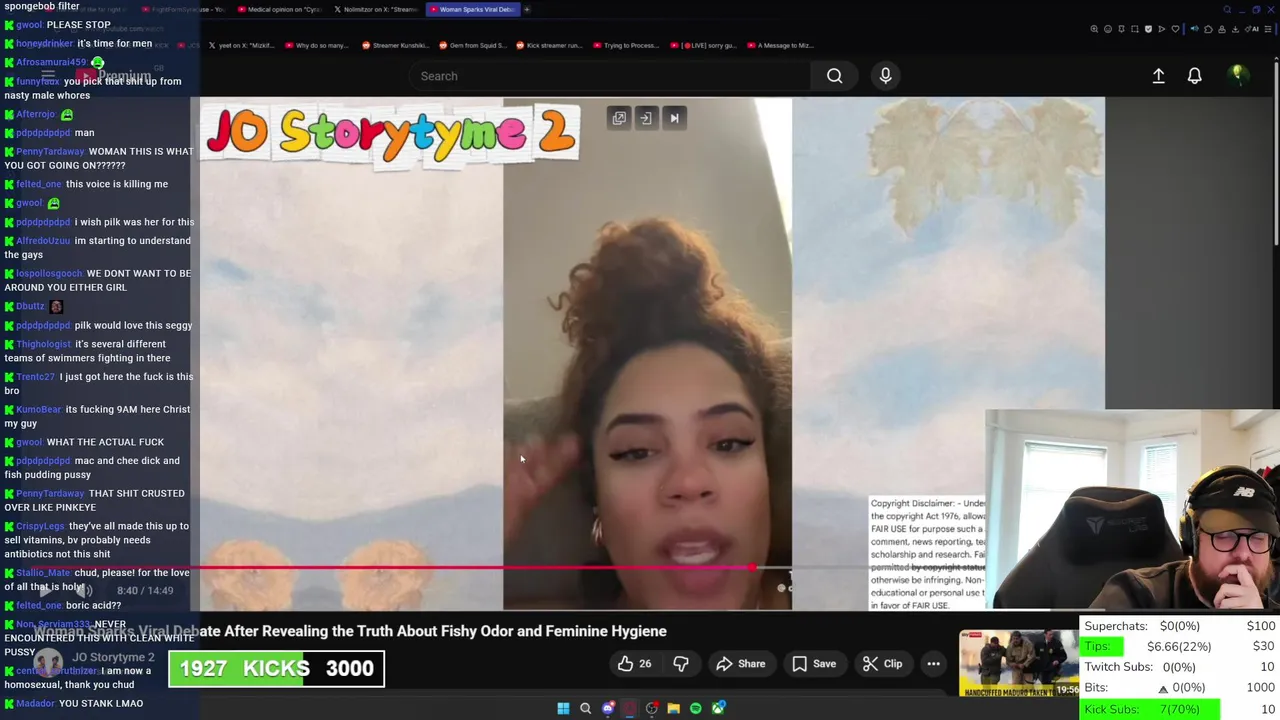Open more actions three-dot menu
This screenshot has height=720, width=1280.
tap(933, 664)
